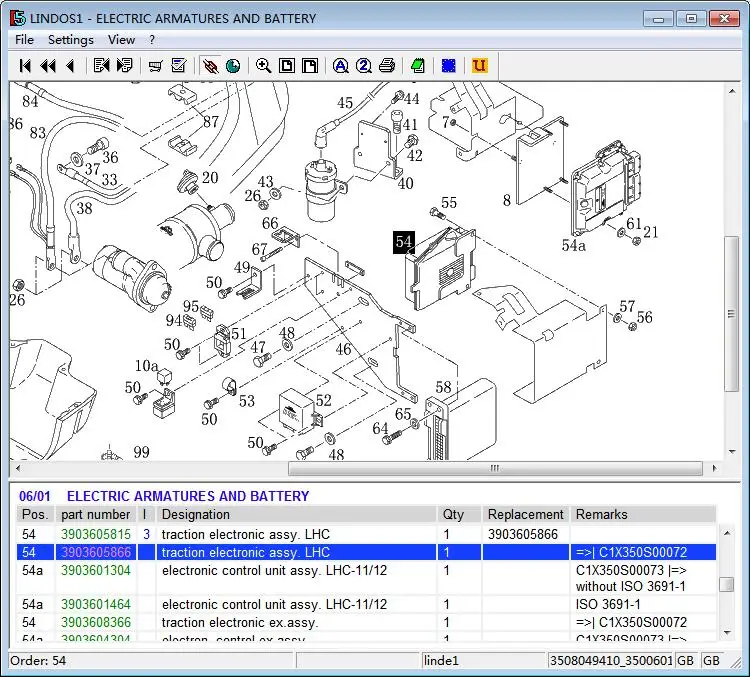
Task: Click the first page-fit icon
Action: coord(287,66)
